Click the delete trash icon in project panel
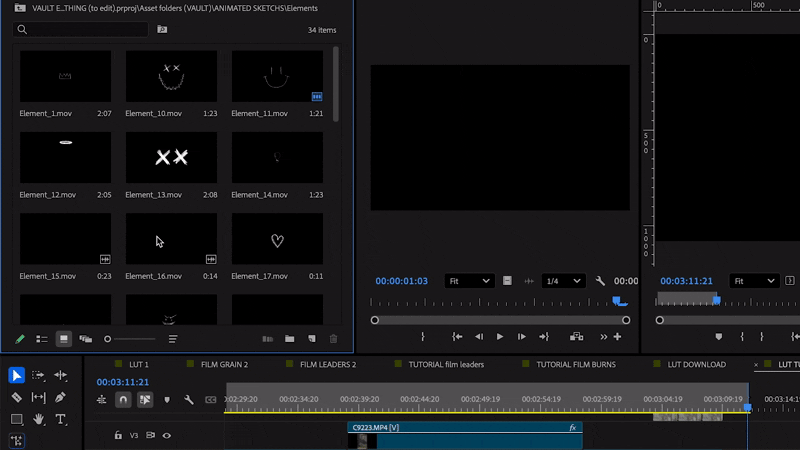The height and width of the screenshot is (450, 800). [333, 339]
